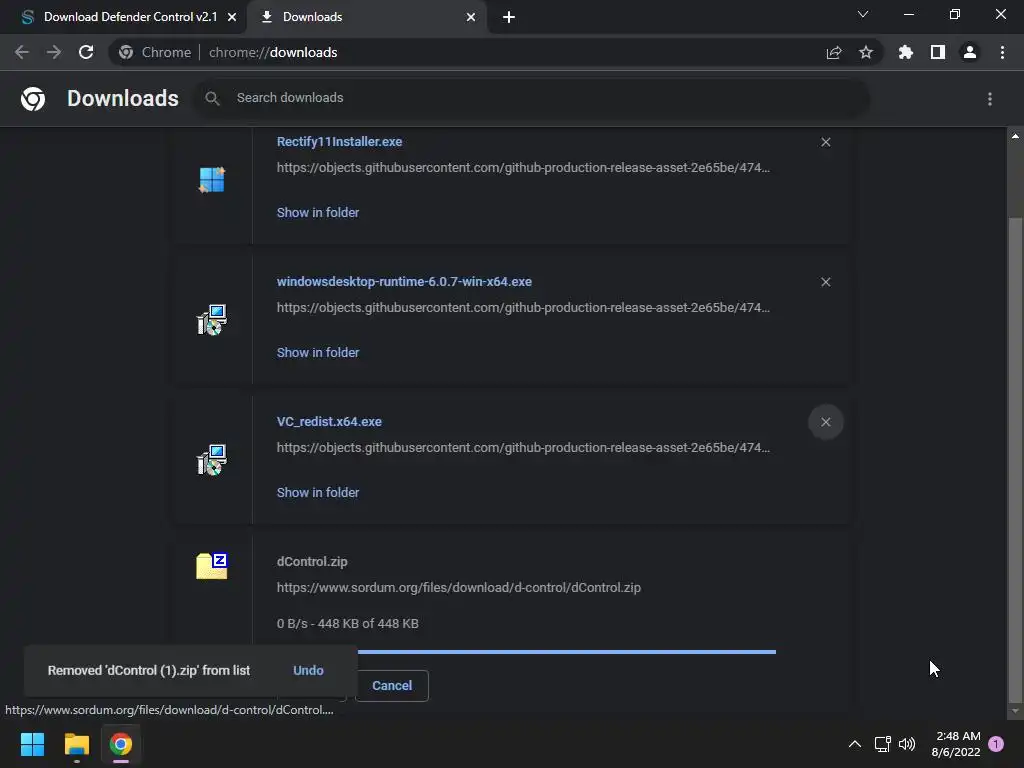Remove VC_redist.x64.exe from the list
The height and width of the screenshot is (768, 1024).
click(825, 422)
